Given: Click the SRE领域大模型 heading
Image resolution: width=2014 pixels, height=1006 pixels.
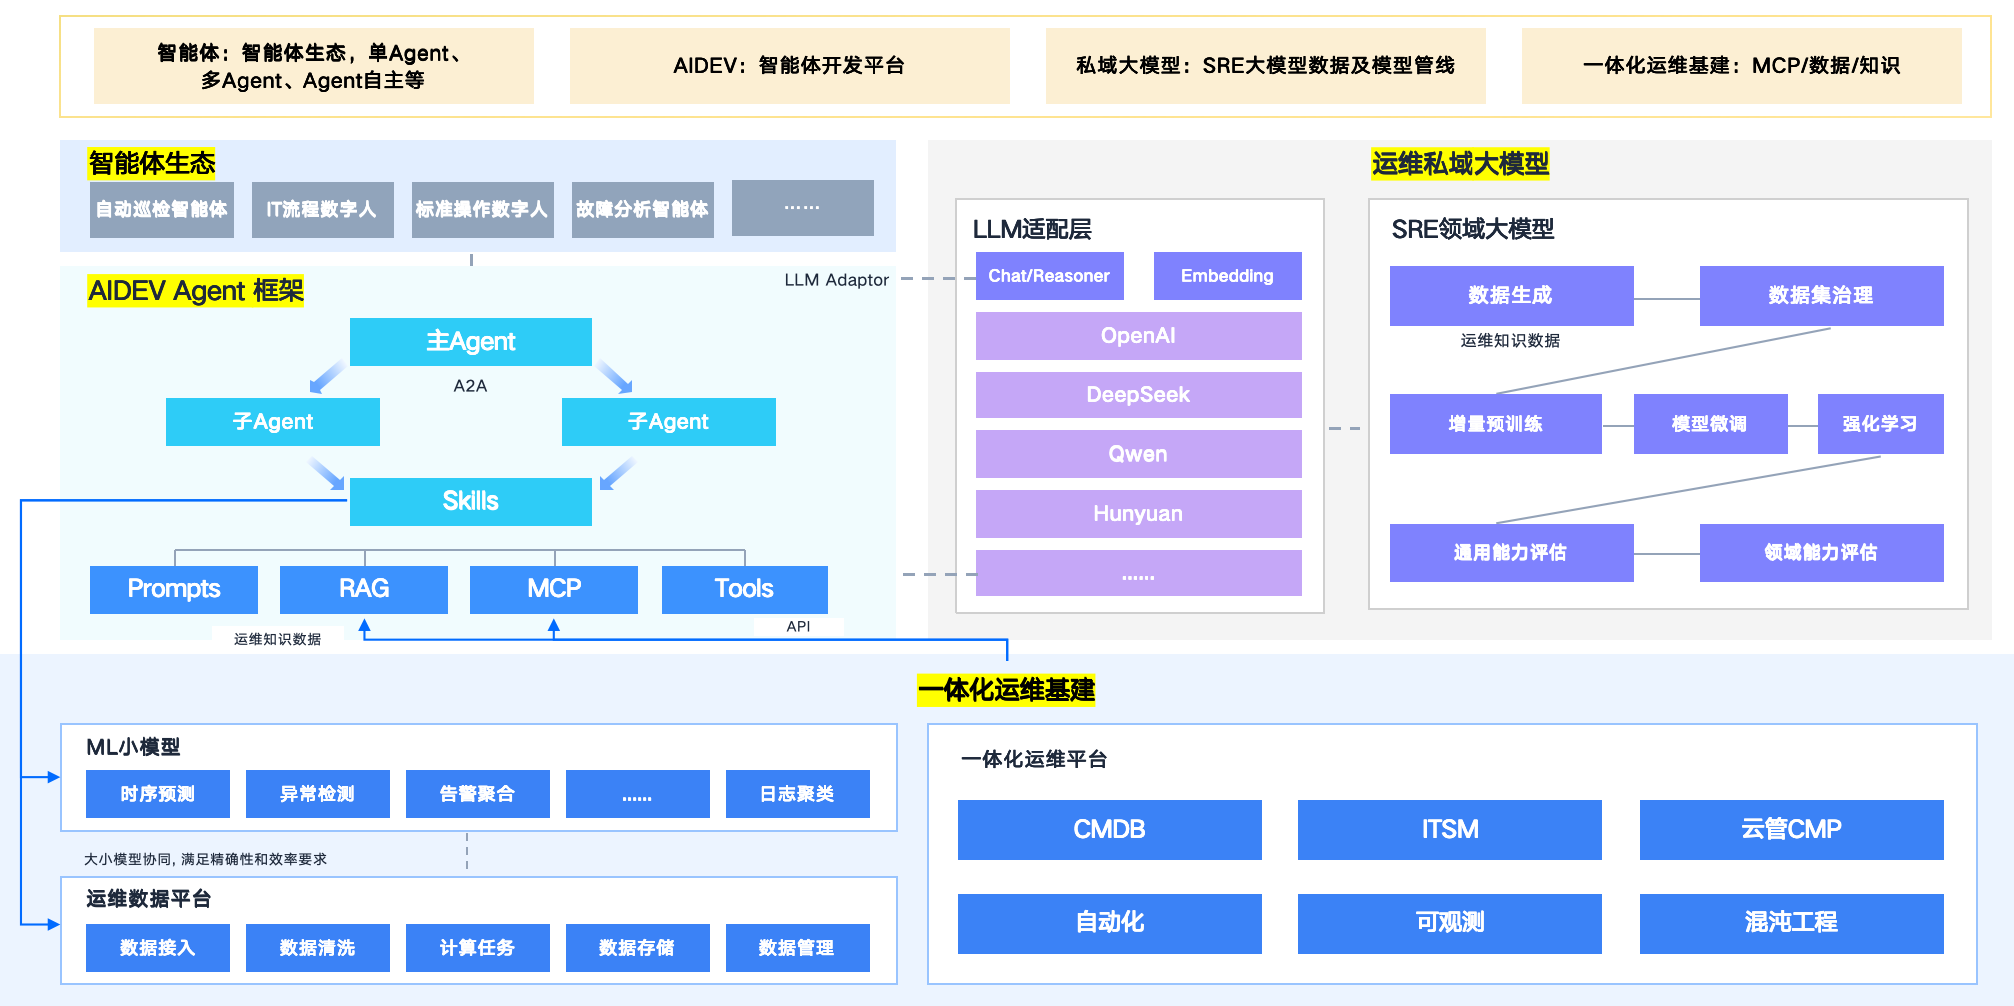Looking at the screenshot, I should click(1472, 229).
